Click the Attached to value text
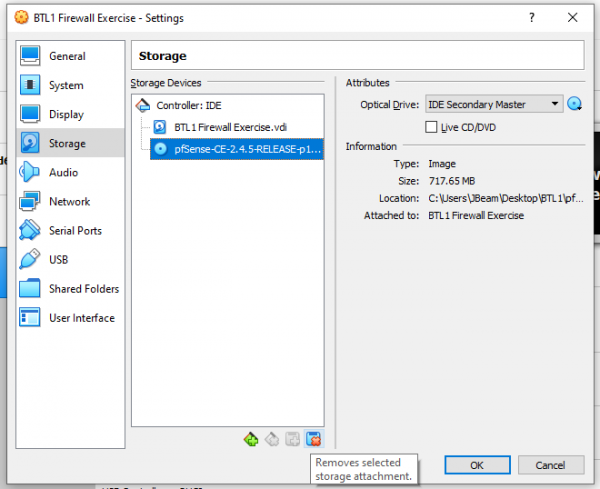Viewport: 600px width, 489px height. (476, 215)
